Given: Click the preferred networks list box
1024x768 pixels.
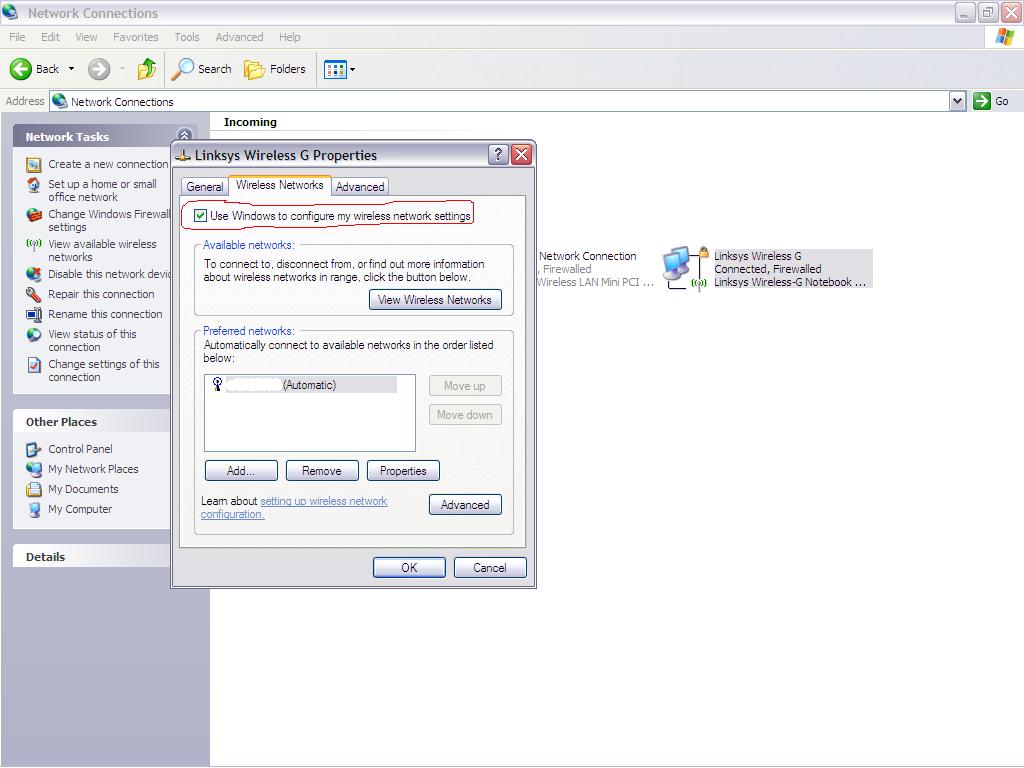Looking at the screenshot, I should click(310, 413).
